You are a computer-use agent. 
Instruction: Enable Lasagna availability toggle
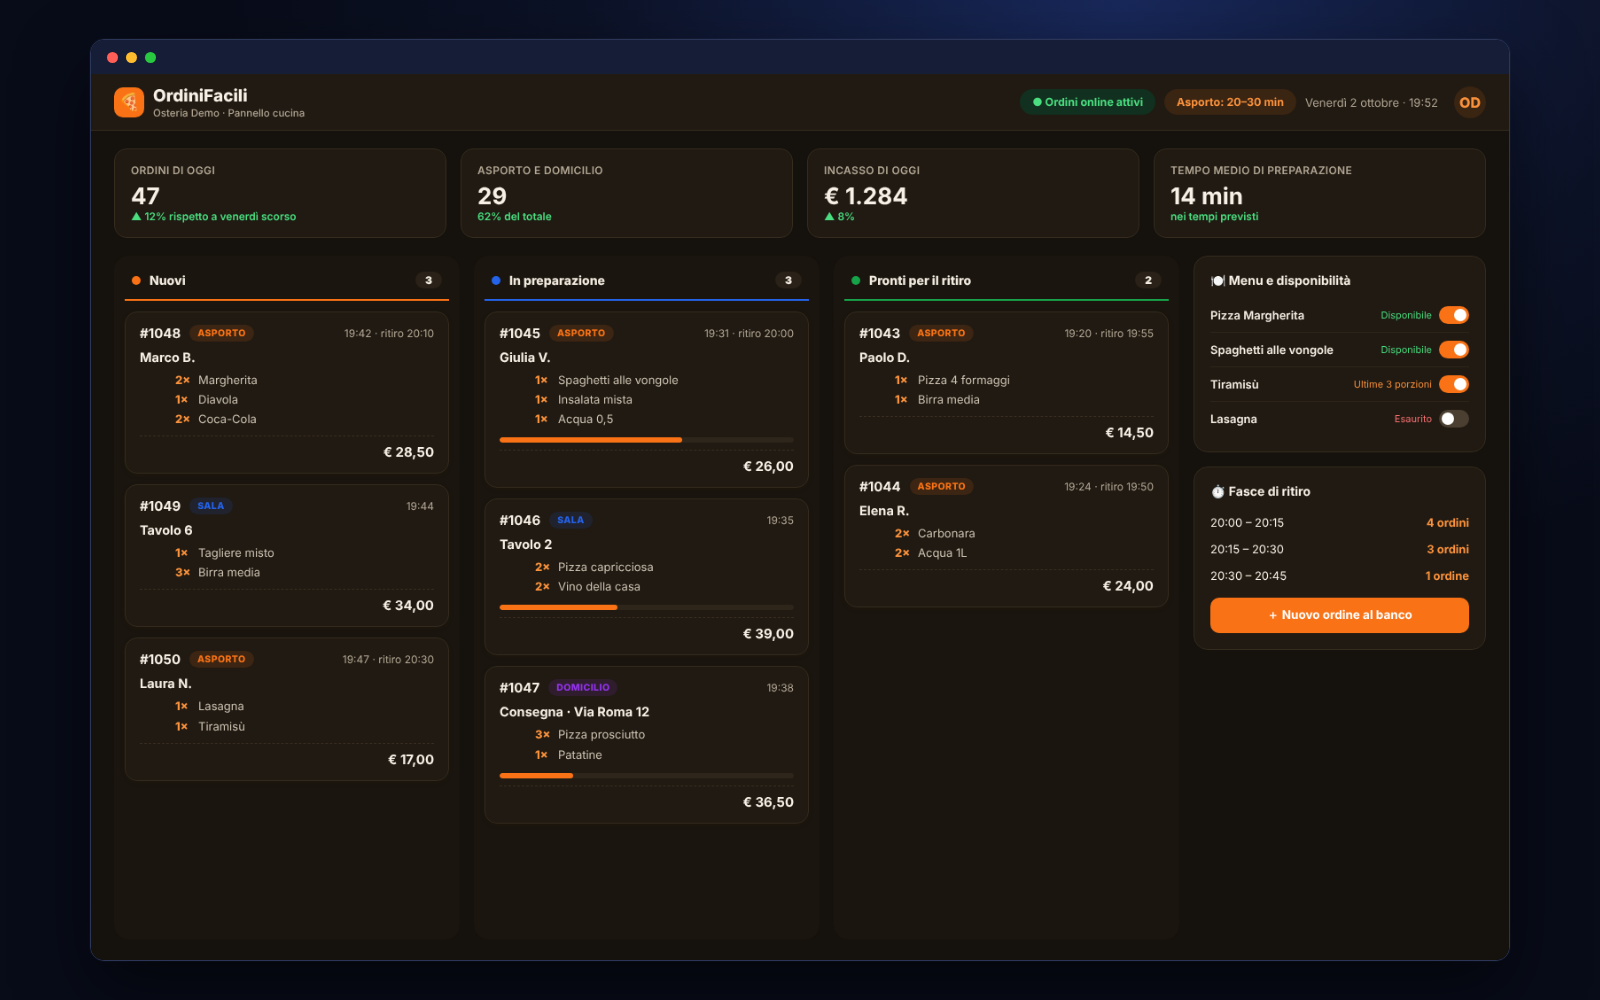tap(1454, 419)
